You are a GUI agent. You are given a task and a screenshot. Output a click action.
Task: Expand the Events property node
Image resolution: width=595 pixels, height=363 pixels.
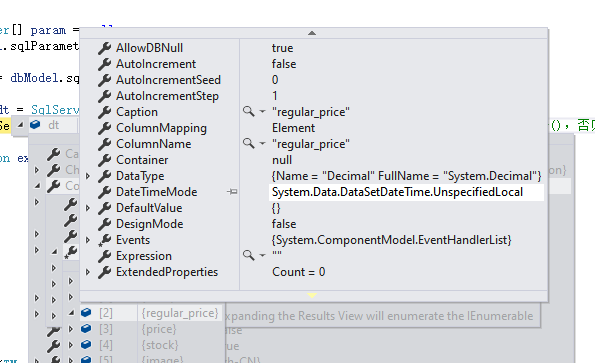(x=88, y=240)
